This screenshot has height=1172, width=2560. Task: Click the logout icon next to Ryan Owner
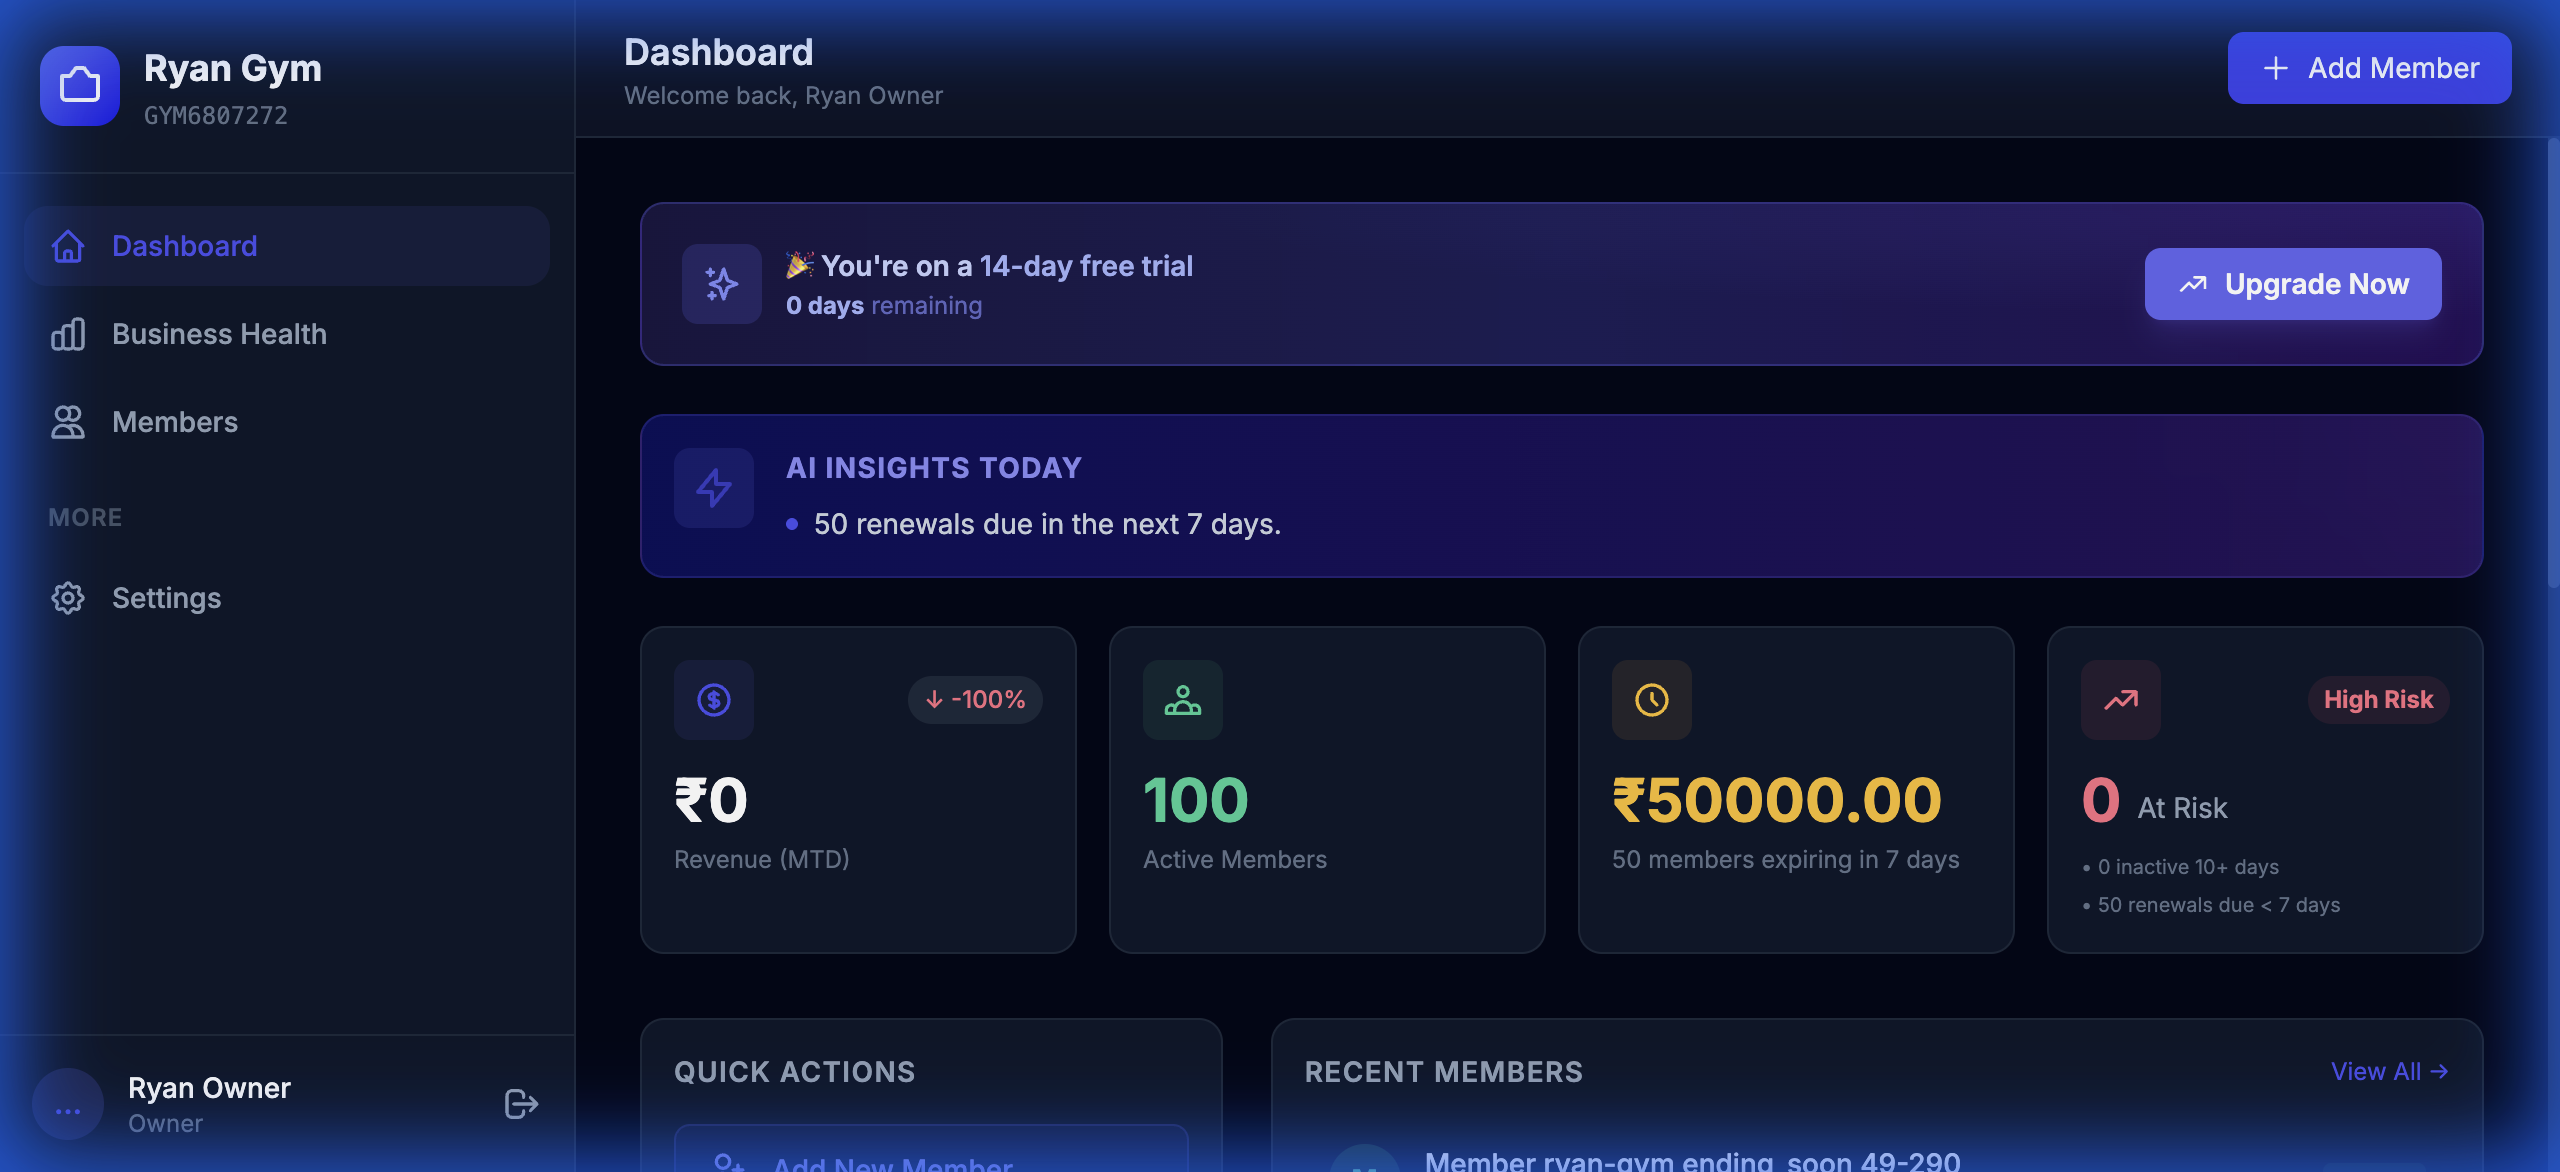(519, 1104)
